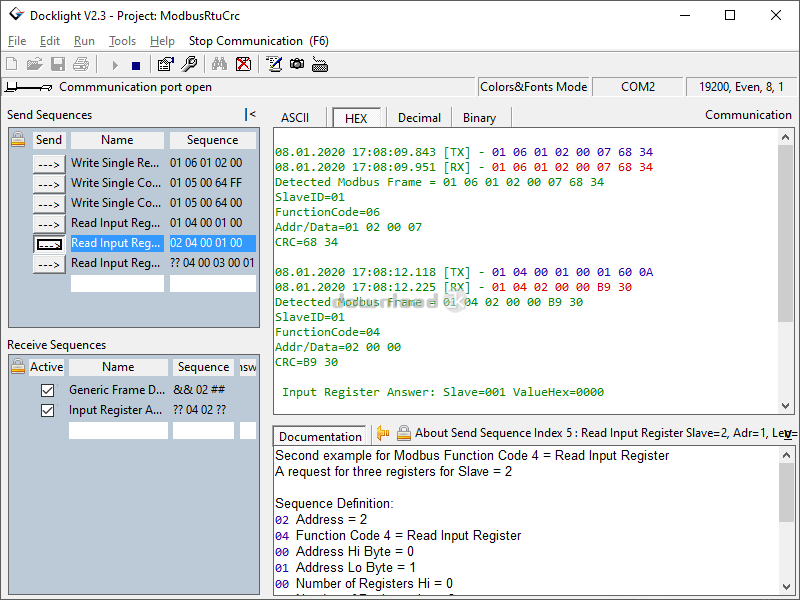Click the Send Sequences Name column header
800x600 pixels.
pos(117,140)
